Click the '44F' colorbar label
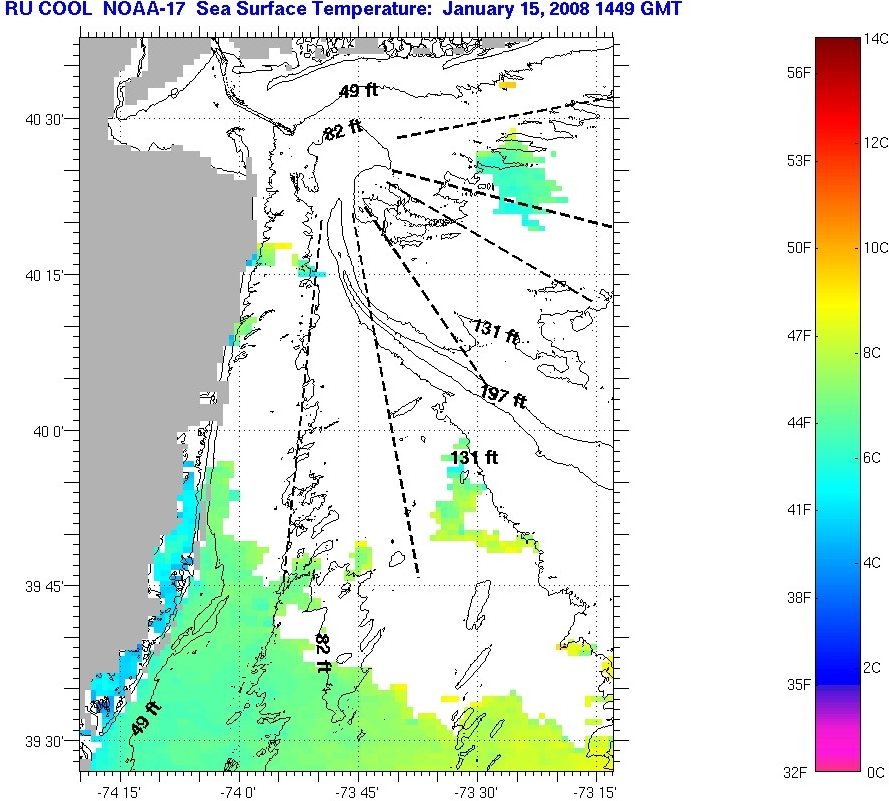Image resolution: width=889 pixels, height=801 pixels. pyautogui.click(x=799, y=422)
